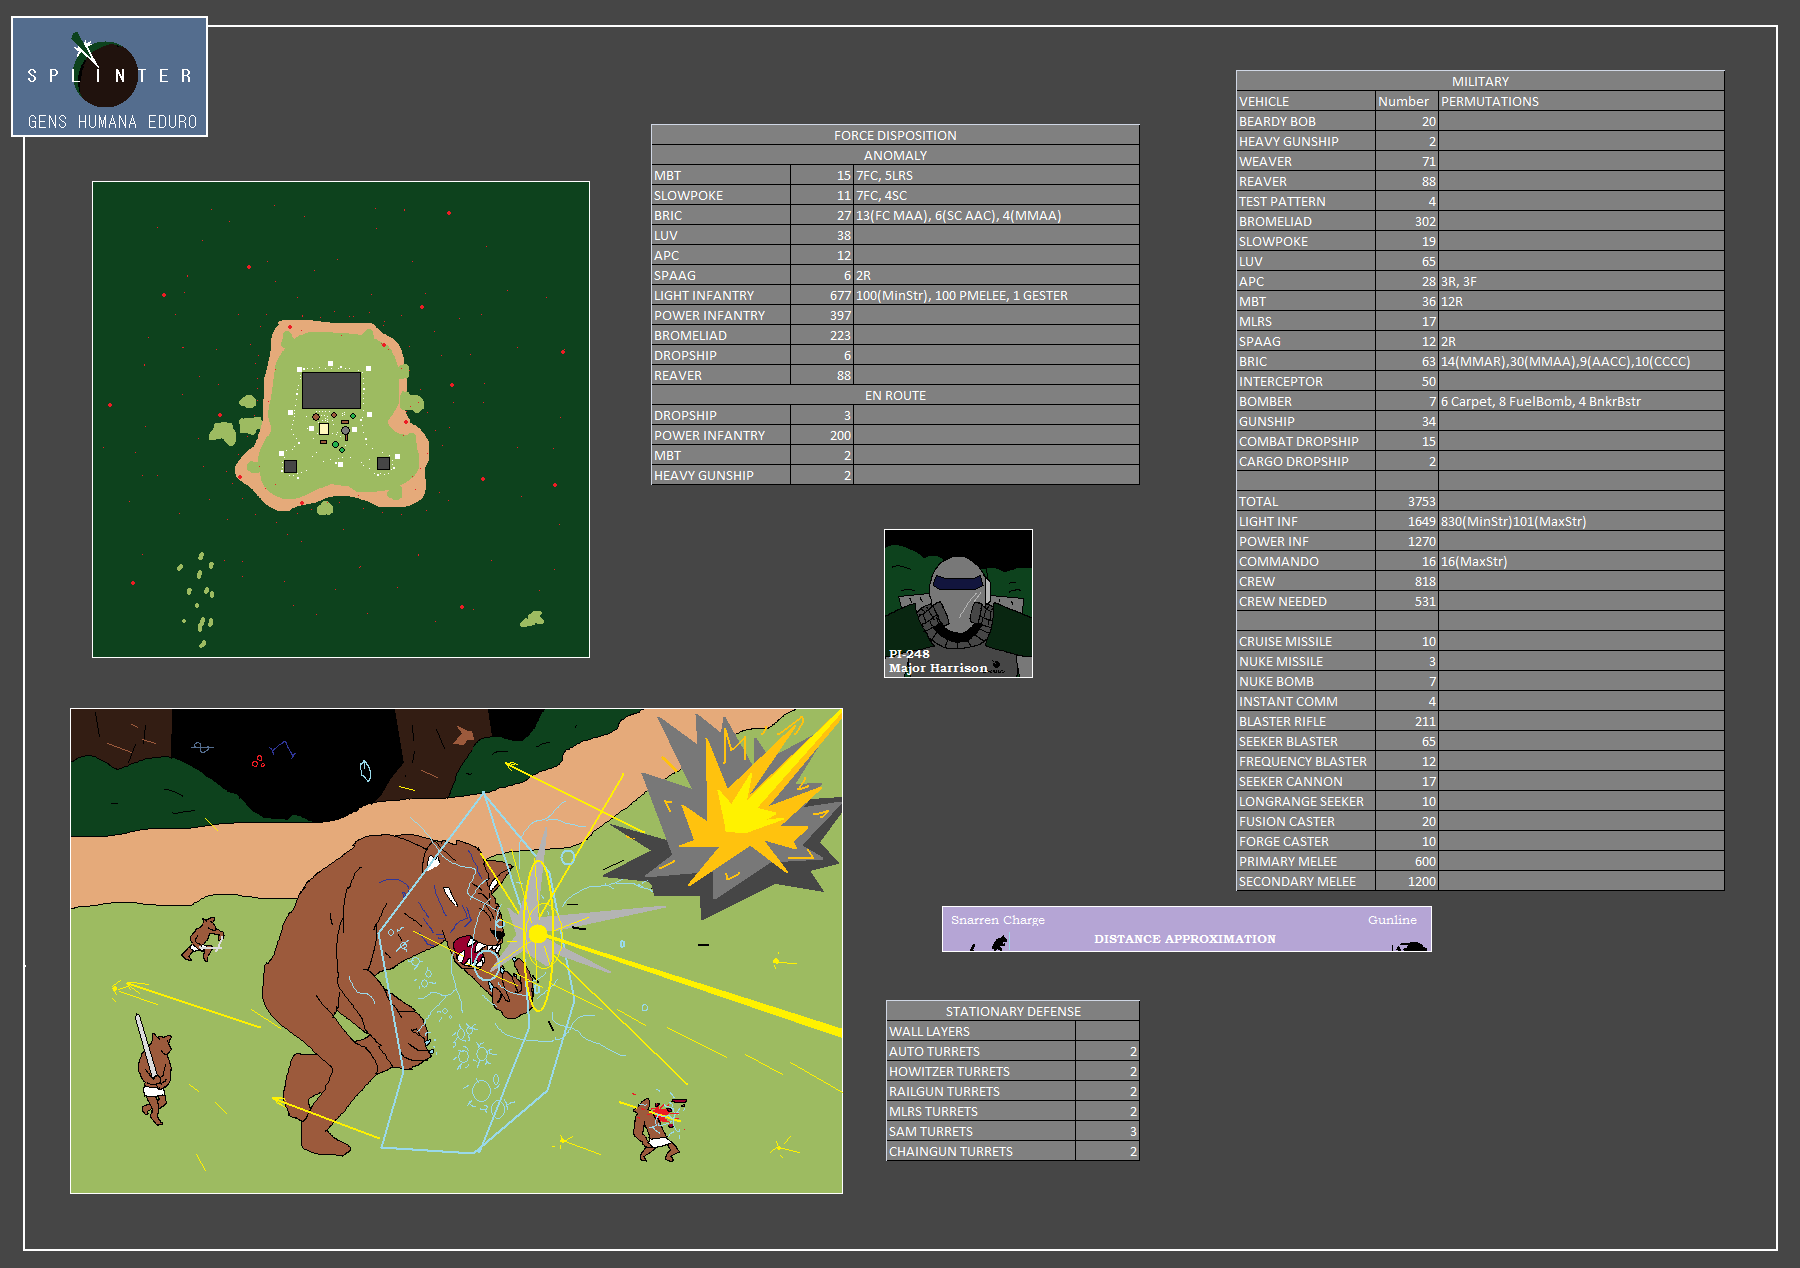
Task: Select the EN ROUTE section header
Action: pos(895,395)
